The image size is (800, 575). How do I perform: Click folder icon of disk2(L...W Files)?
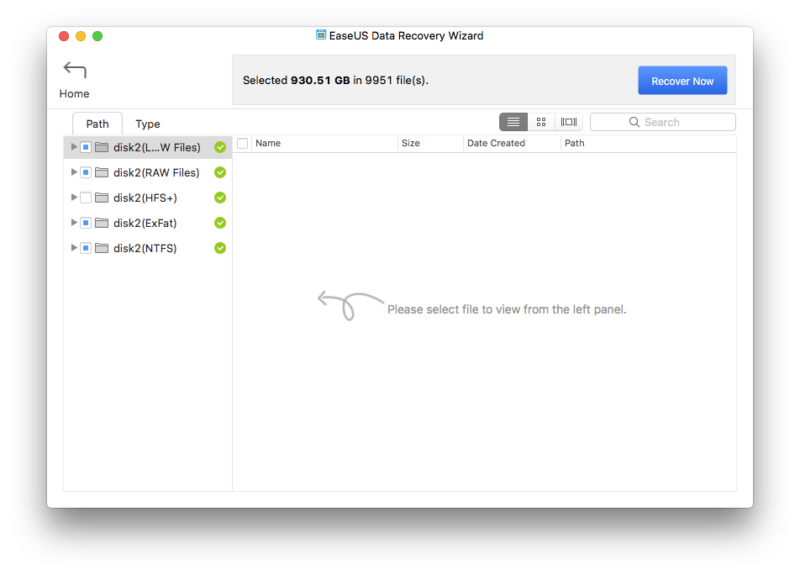pyautogui.click(x=102, y=147)
